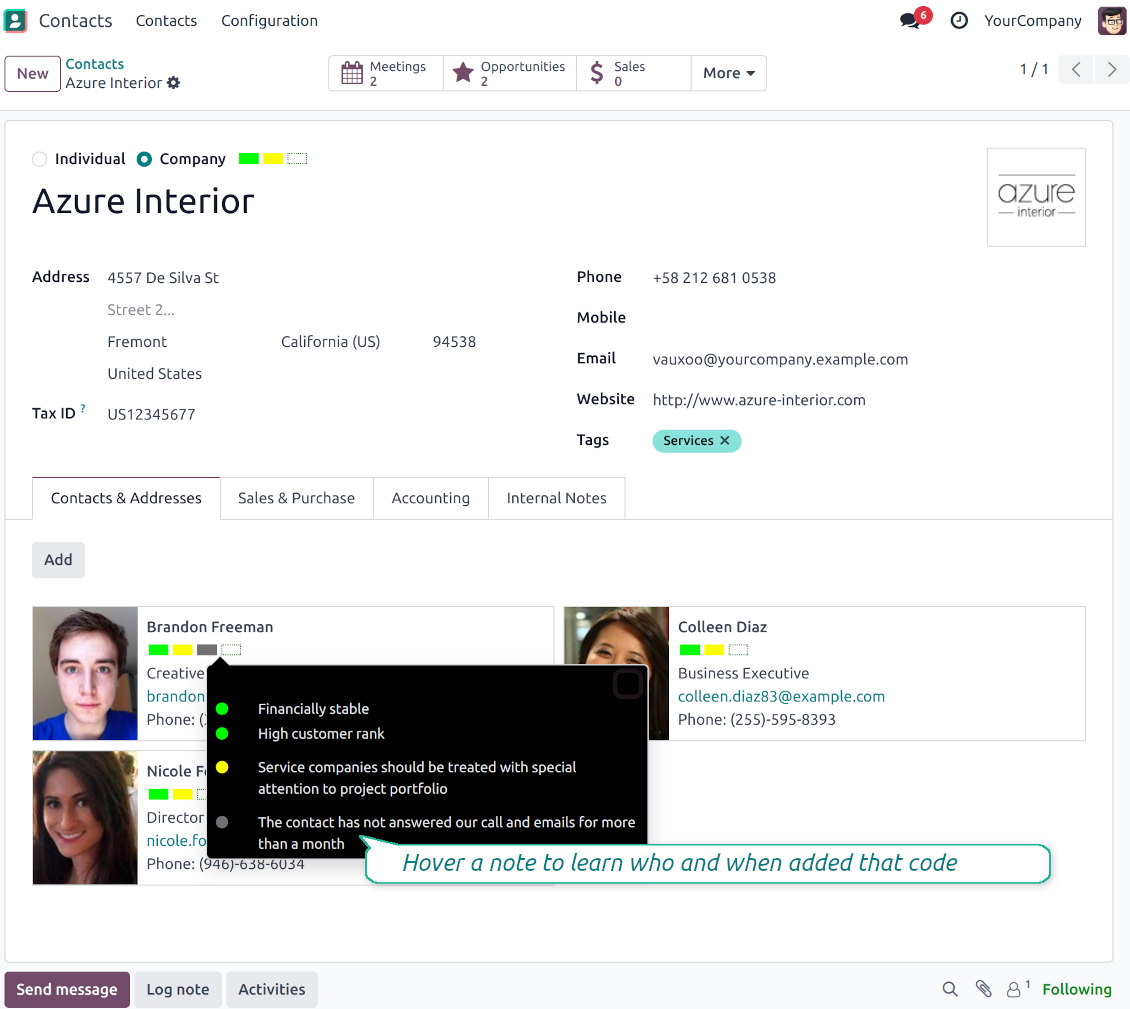Image resolution: width=1130 pixels, height=1009 pixels.
Task: Click the Following button
Action: coord(1077,989)
